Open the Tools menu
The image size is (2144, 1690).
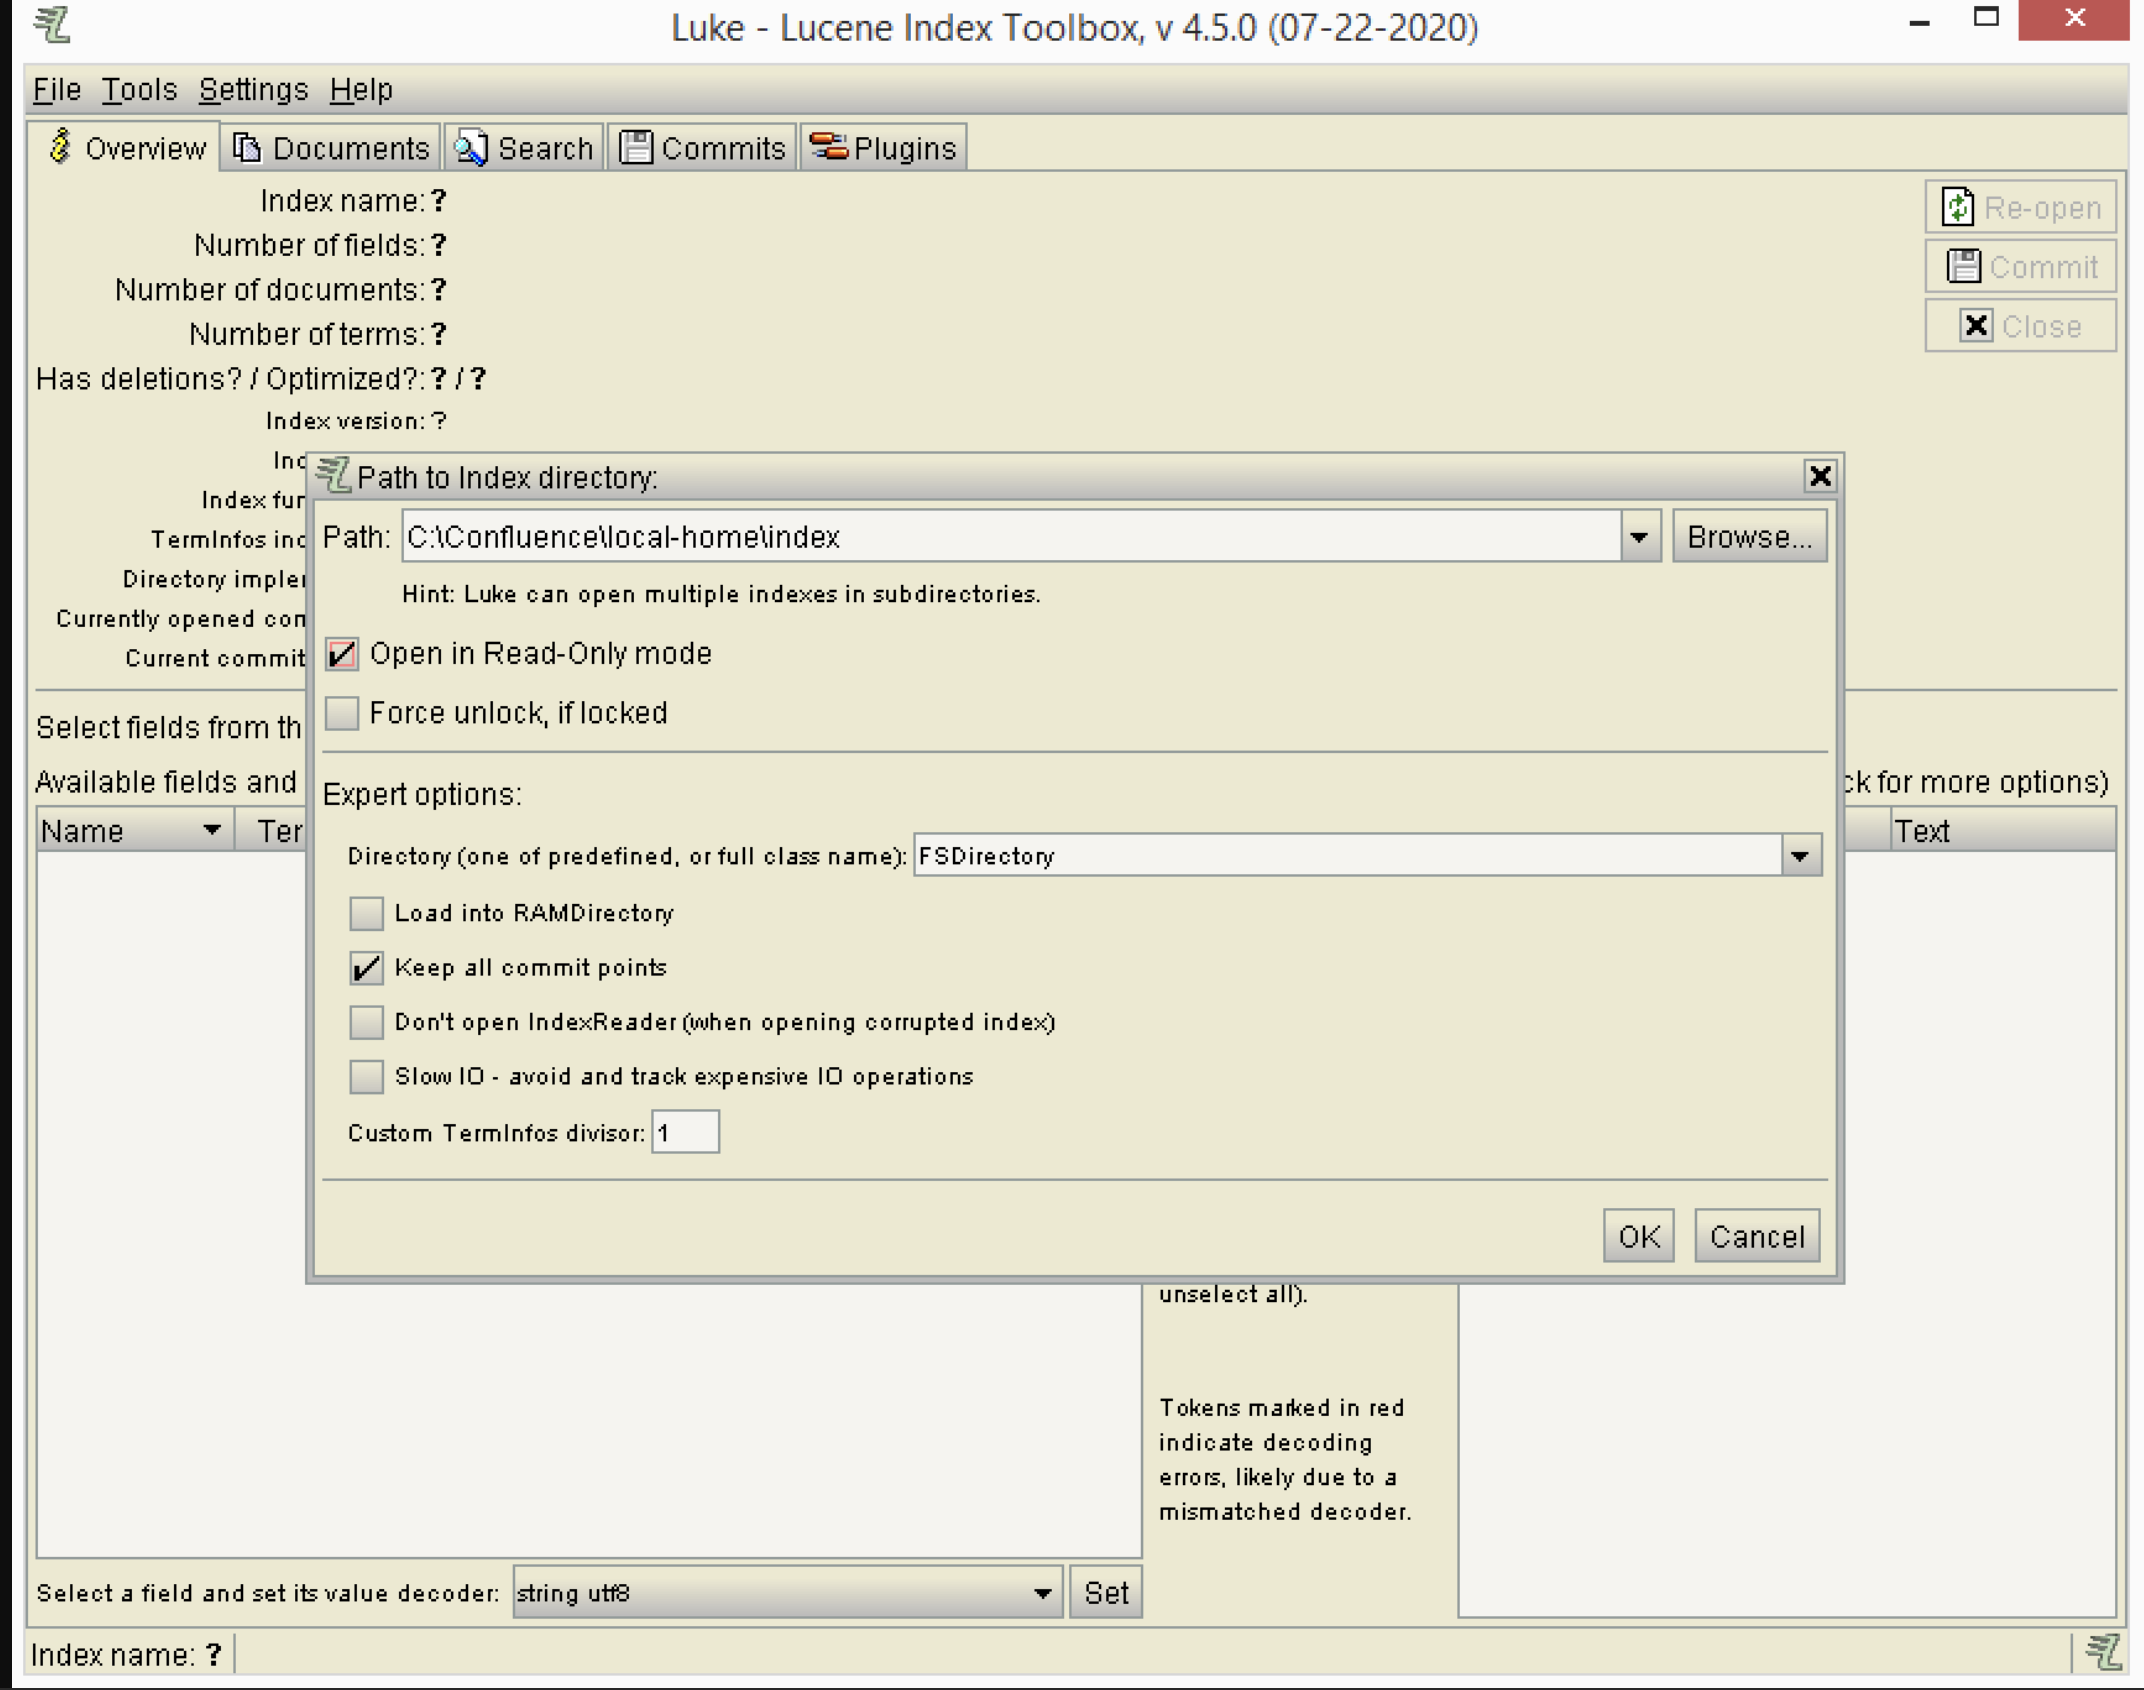[138, 90]
